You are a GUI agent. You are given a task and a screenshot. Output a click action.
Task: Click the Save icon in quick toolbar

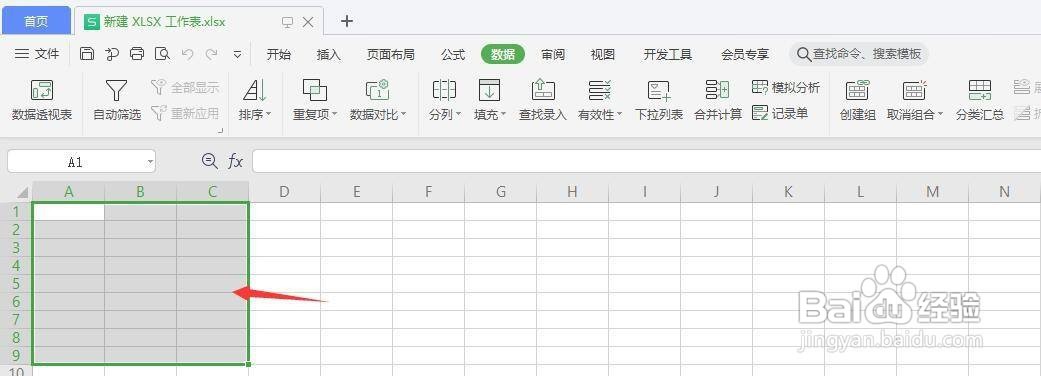86,54
